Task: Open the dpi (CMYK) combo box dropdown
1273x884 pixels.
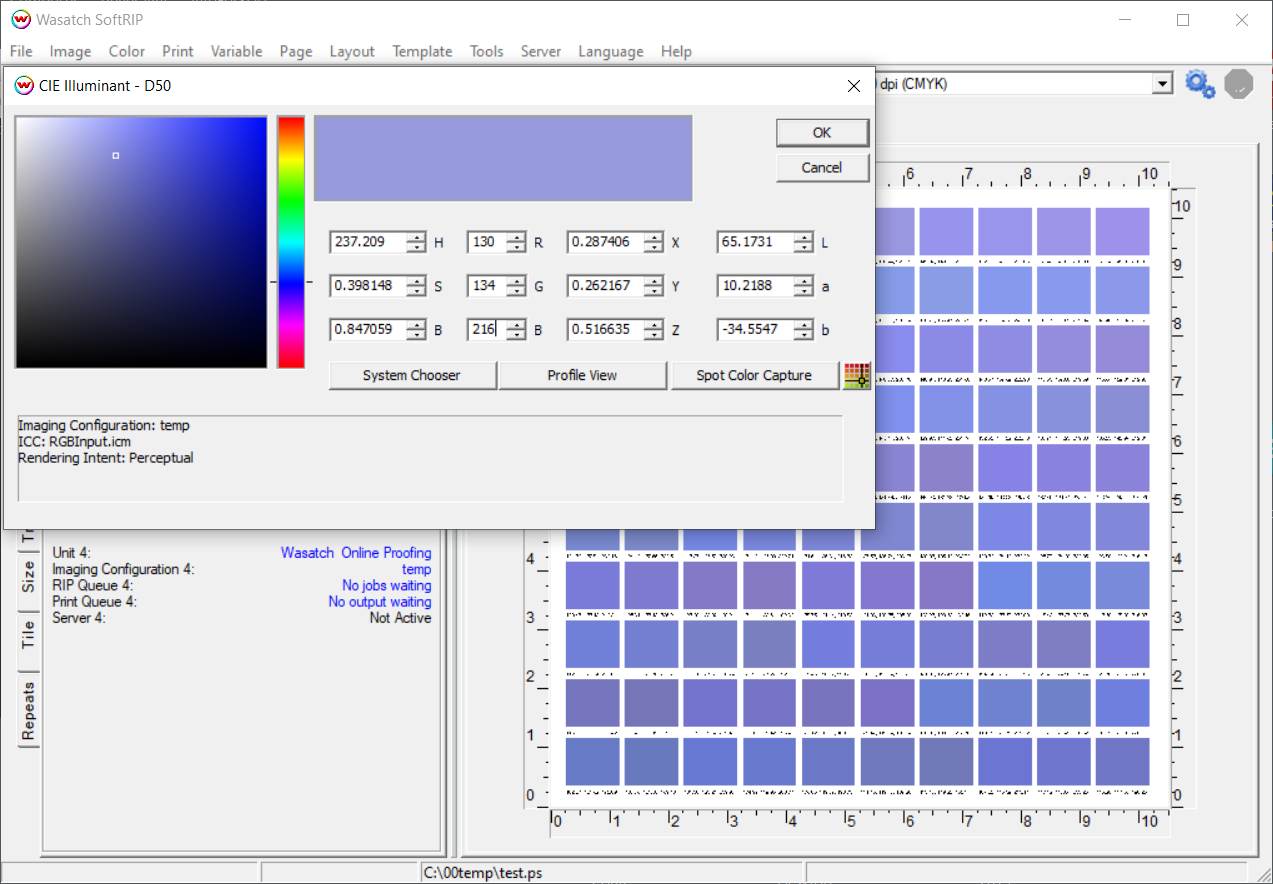Action: tap(1161, 84)
